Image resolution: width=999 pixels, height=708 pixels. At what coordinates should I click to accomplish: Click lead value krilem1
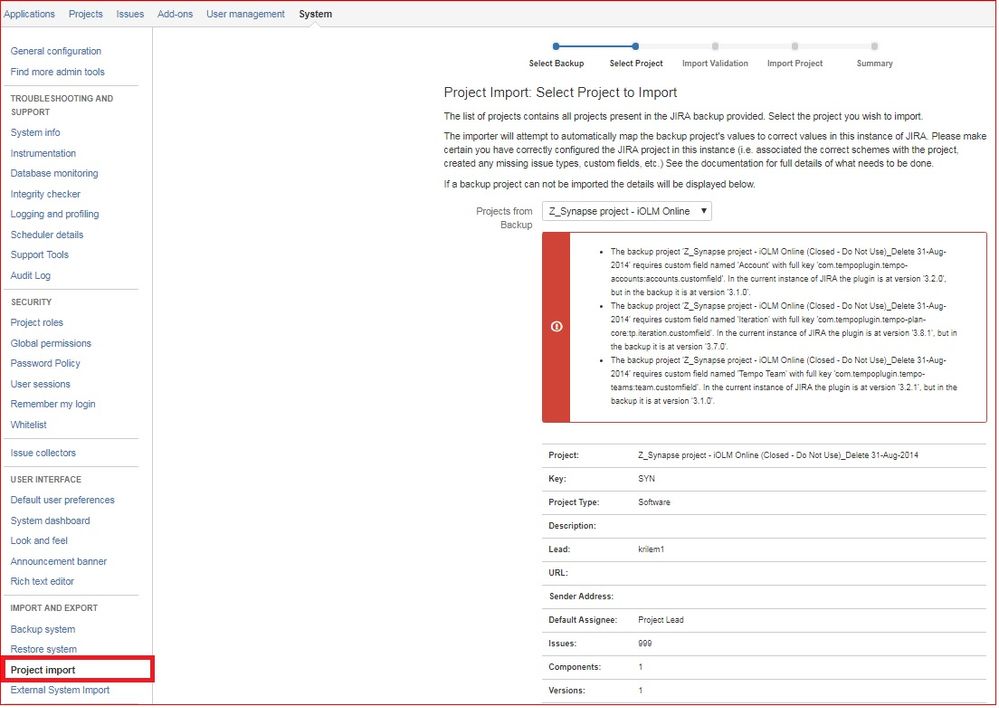tap(651, 549)
